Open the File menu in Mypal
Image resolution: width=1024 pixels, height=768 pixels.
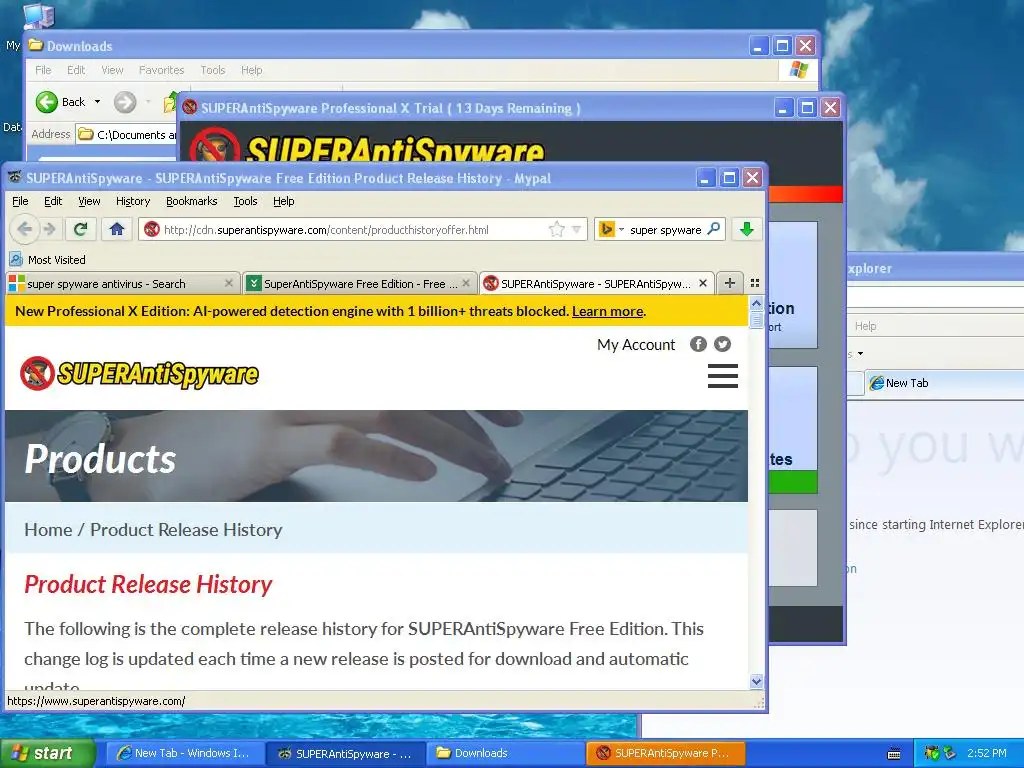[20, 201]
